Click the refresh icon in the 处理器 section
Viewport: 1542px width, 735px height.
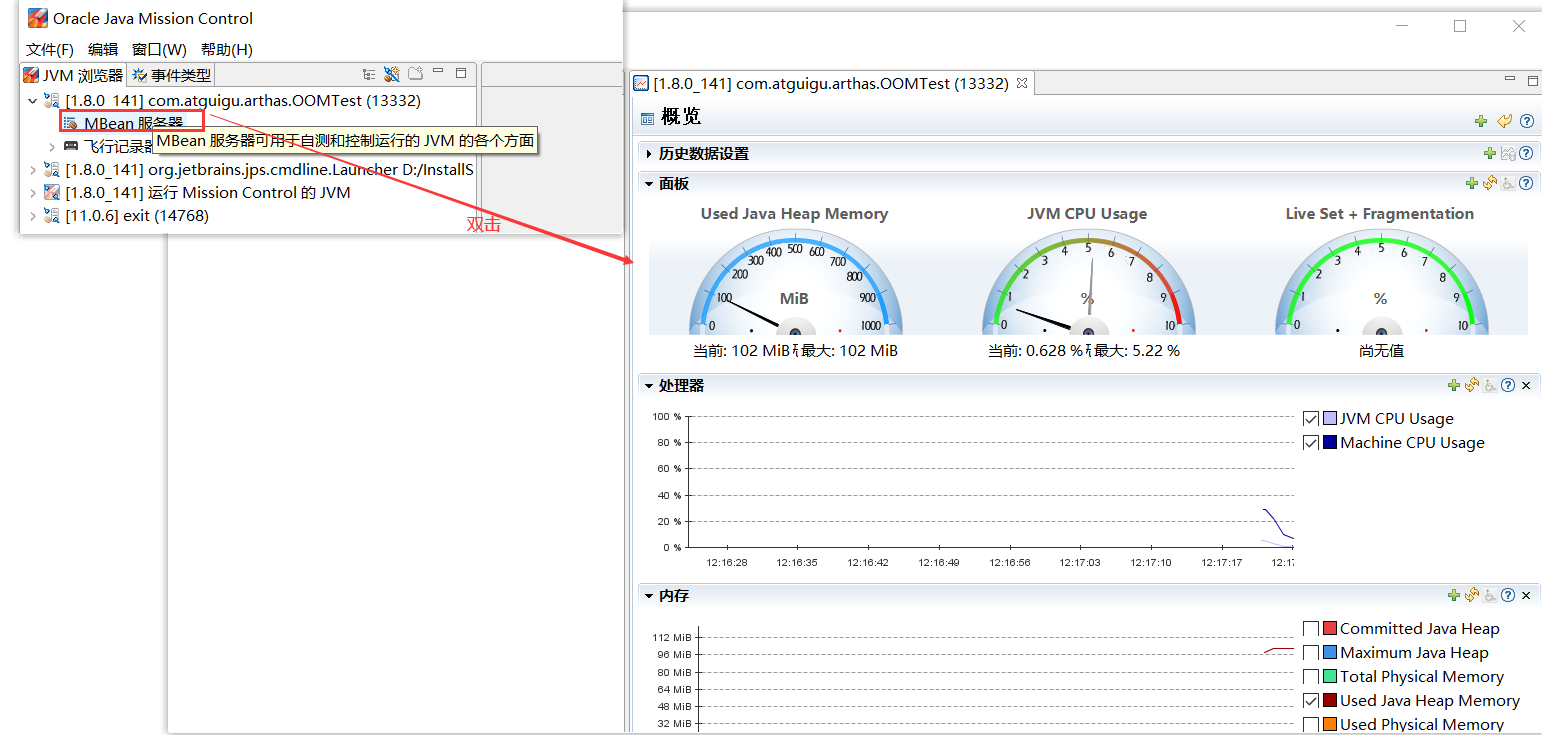tap(1472, 385)
